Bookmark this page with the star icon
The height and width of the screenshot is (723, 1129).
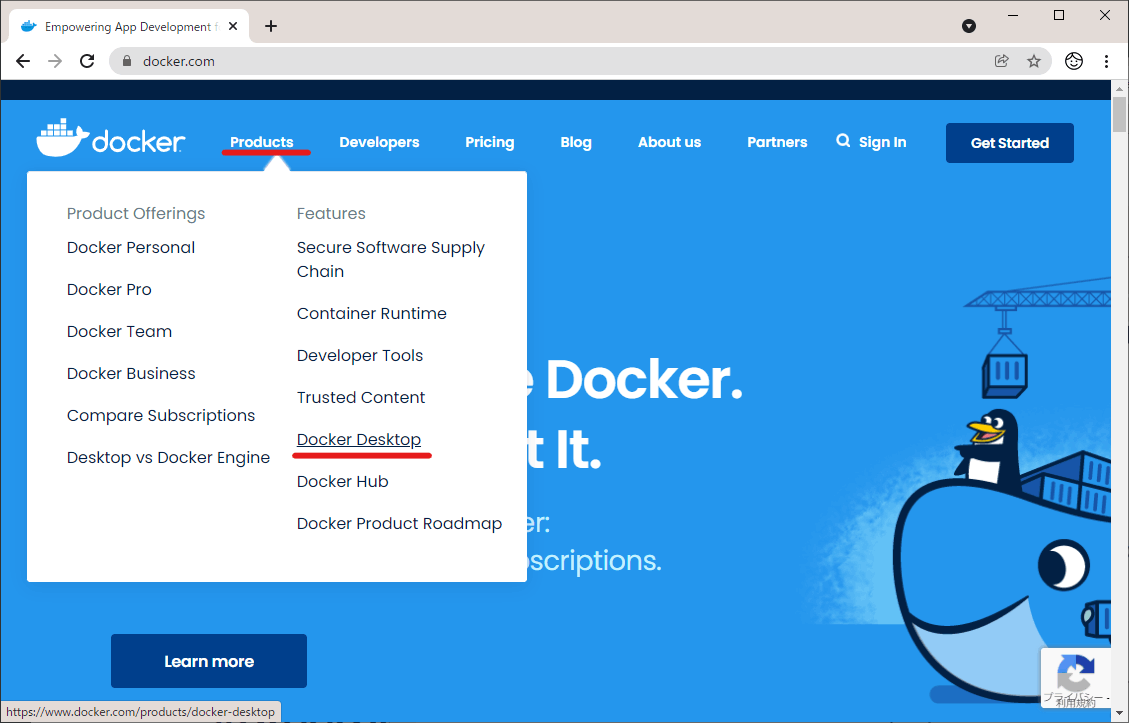(1034, 61)
